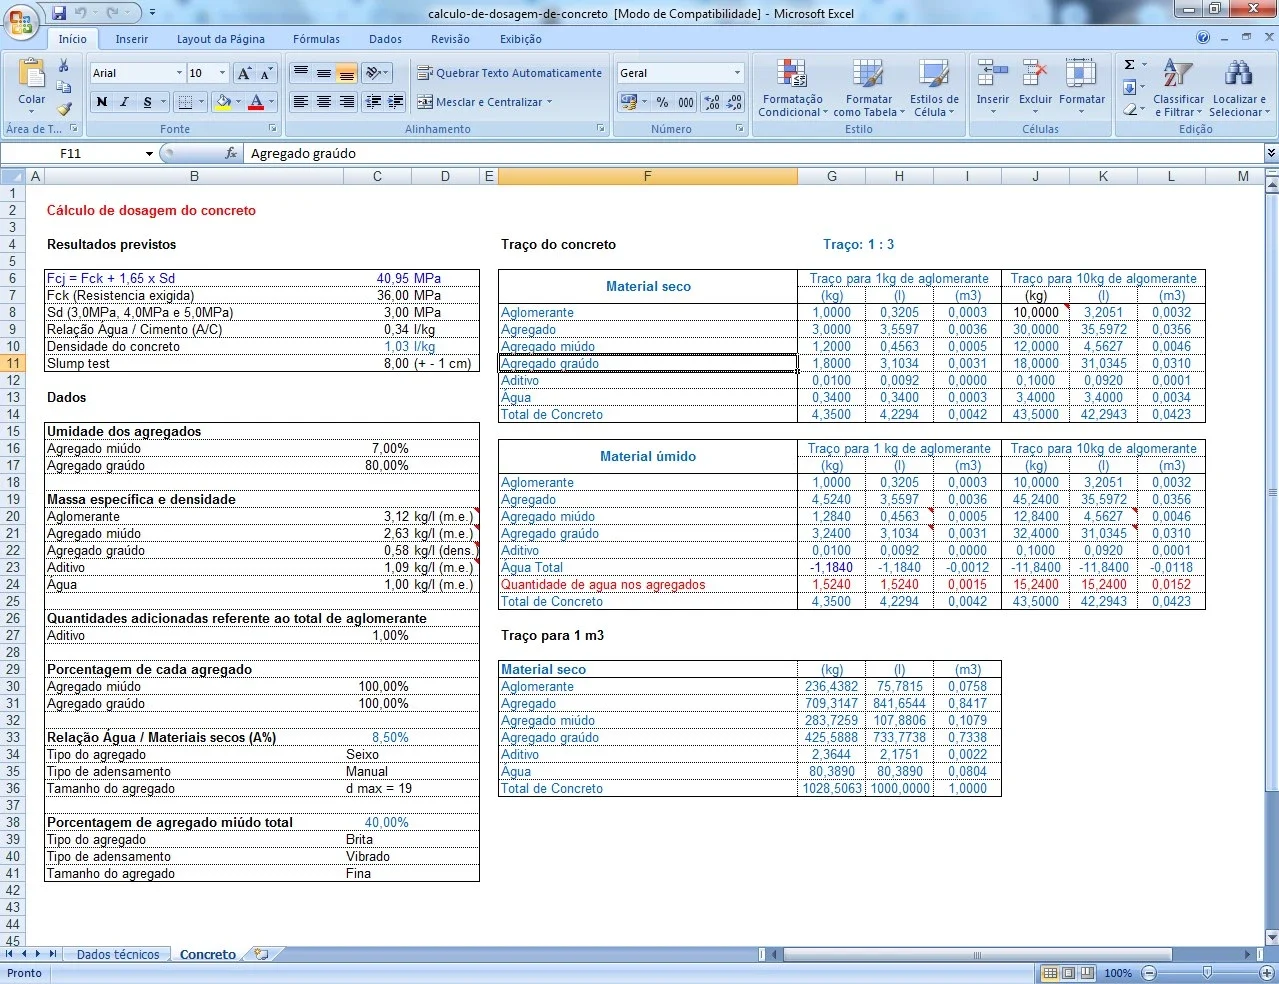Toggle Wrap Text (Quebrar Texto Automaticamente)

pyautogui.click(x=510, y=73)
